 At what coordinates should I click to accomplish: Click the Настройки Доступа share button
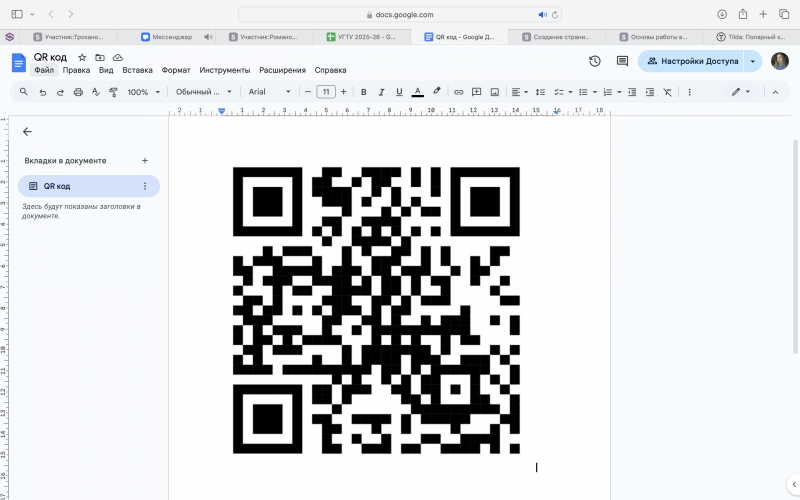point(692,61)
